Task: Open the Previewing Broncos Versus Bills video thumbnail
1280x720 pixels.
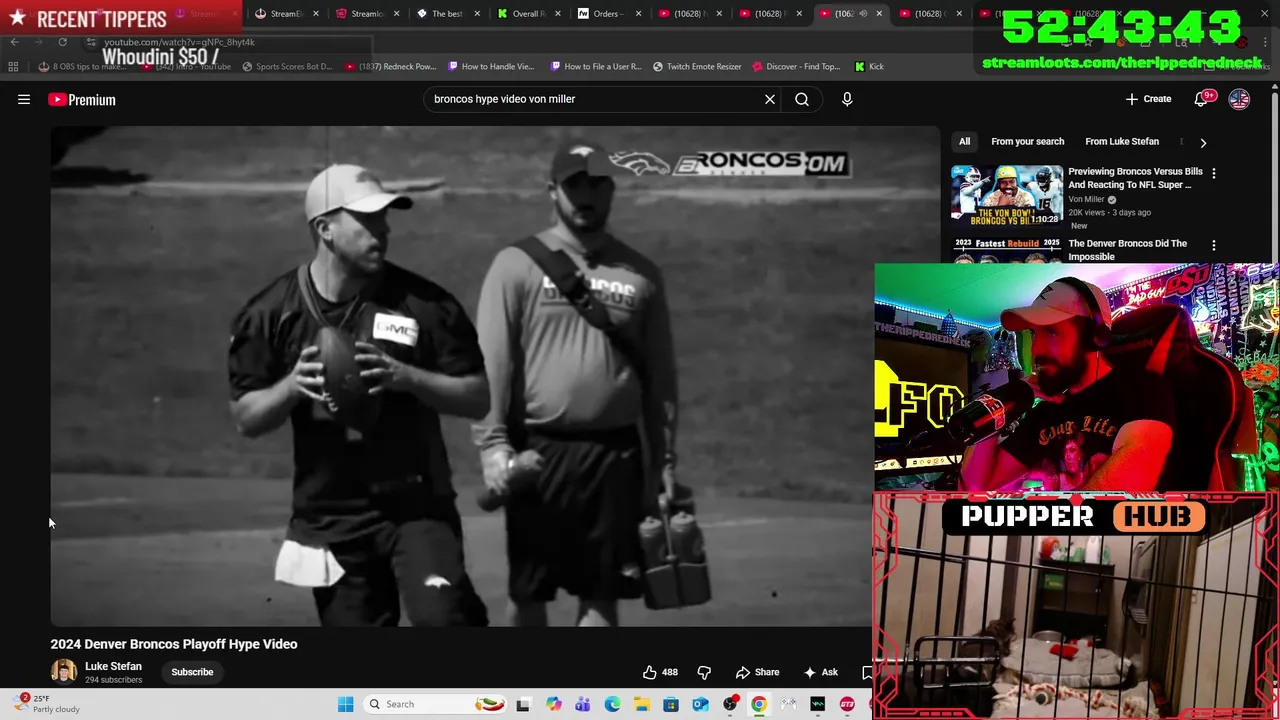Action: click(1007, 196)
